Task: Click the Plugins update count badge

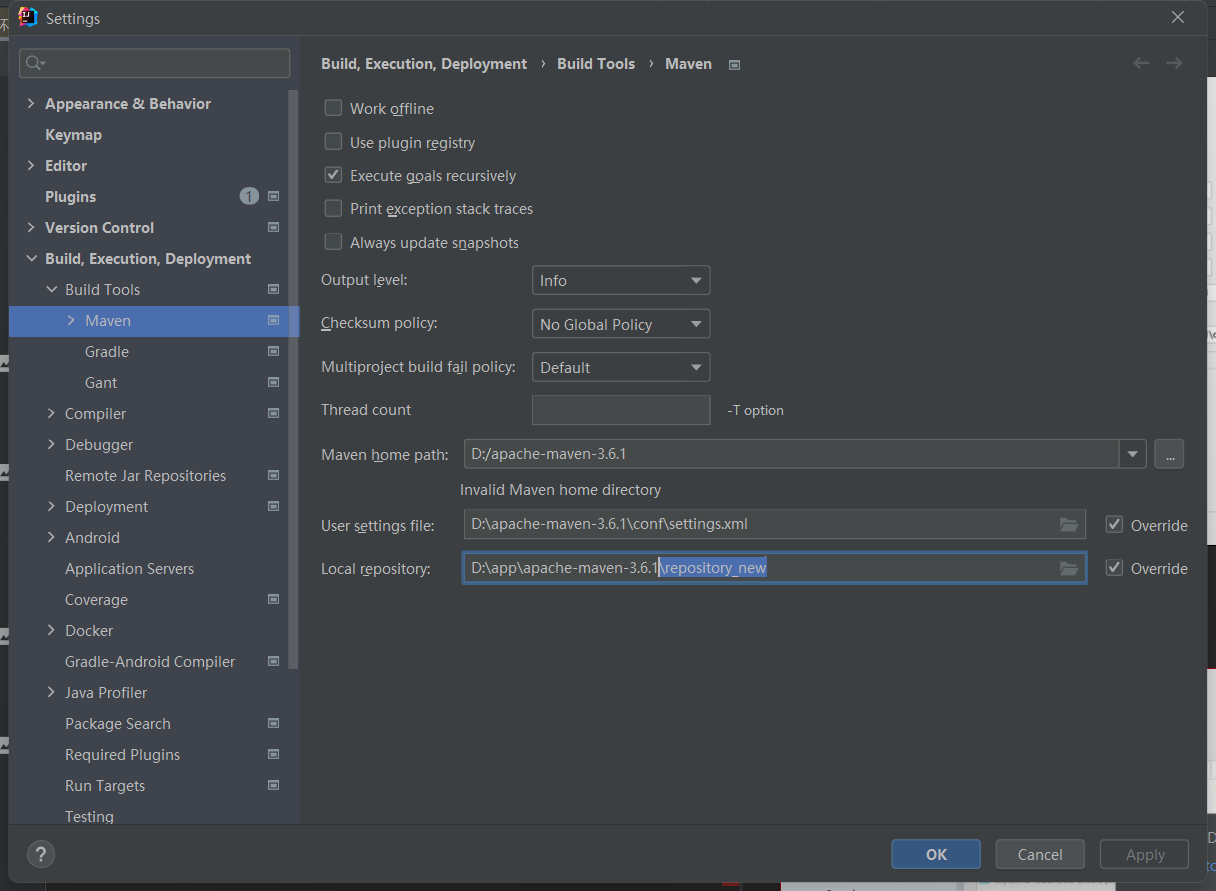Action: pos(249,196)
